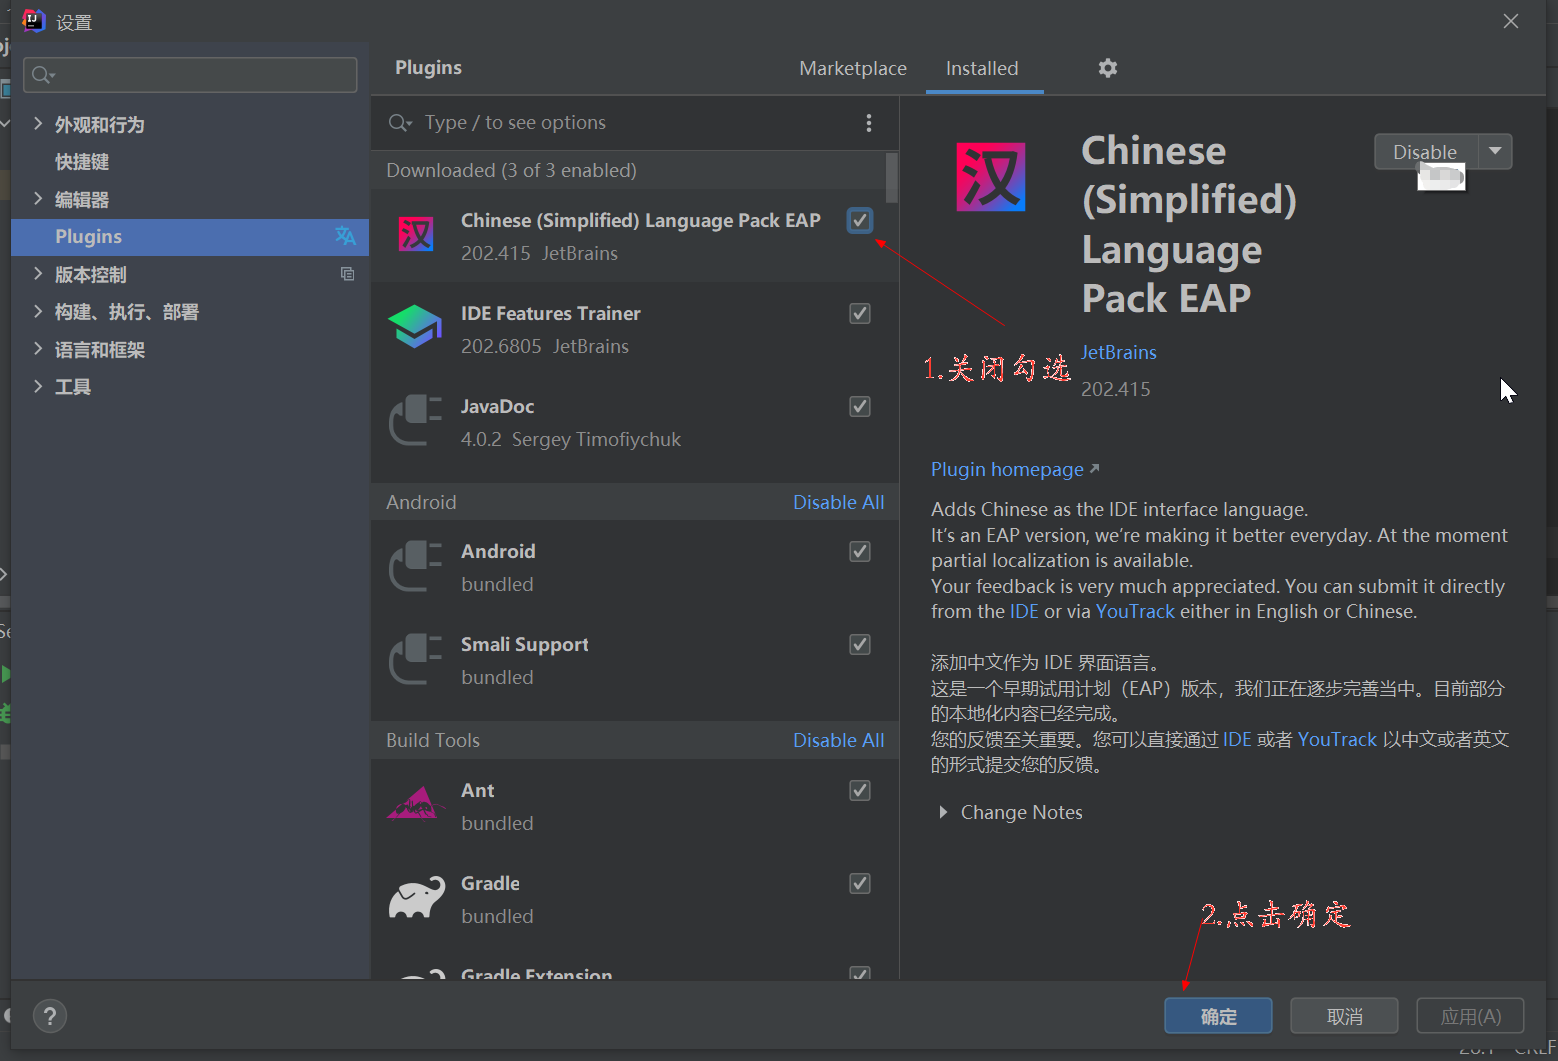Image resolution: width=1558 pixels, height=1061 pixels.
Task: Switch to the Installed tab
Action: (x=982, y=68)
